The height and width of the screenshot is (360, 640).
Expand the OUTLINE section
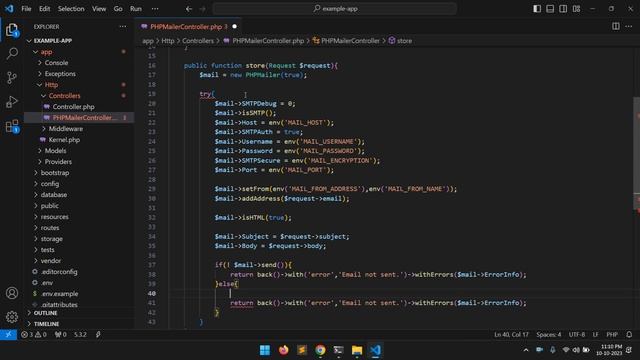click(45, 313)
